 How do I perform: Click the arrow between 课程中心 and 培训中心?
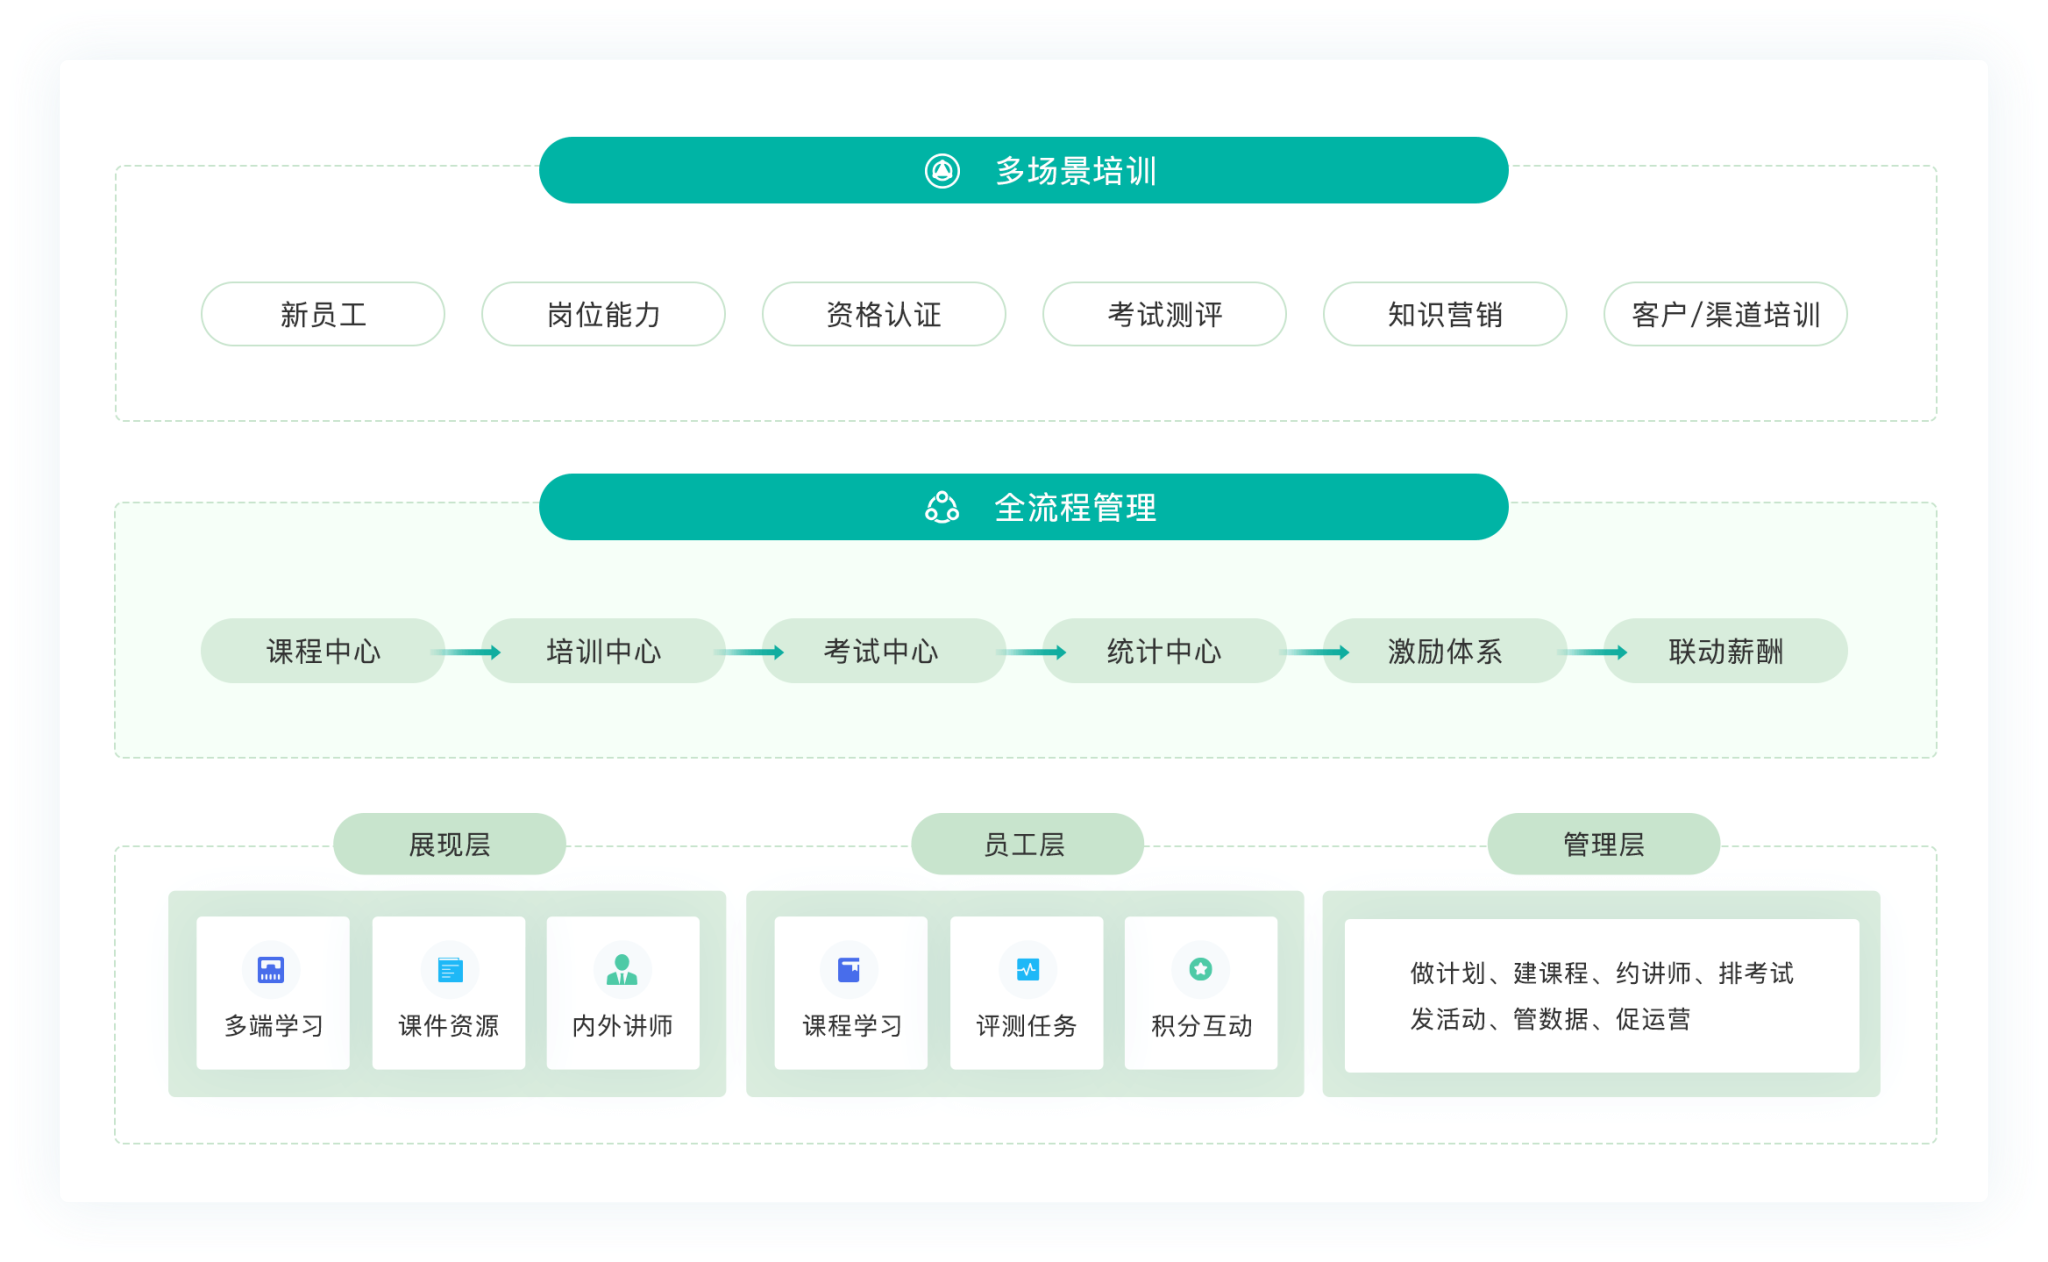tap(469, 652)
